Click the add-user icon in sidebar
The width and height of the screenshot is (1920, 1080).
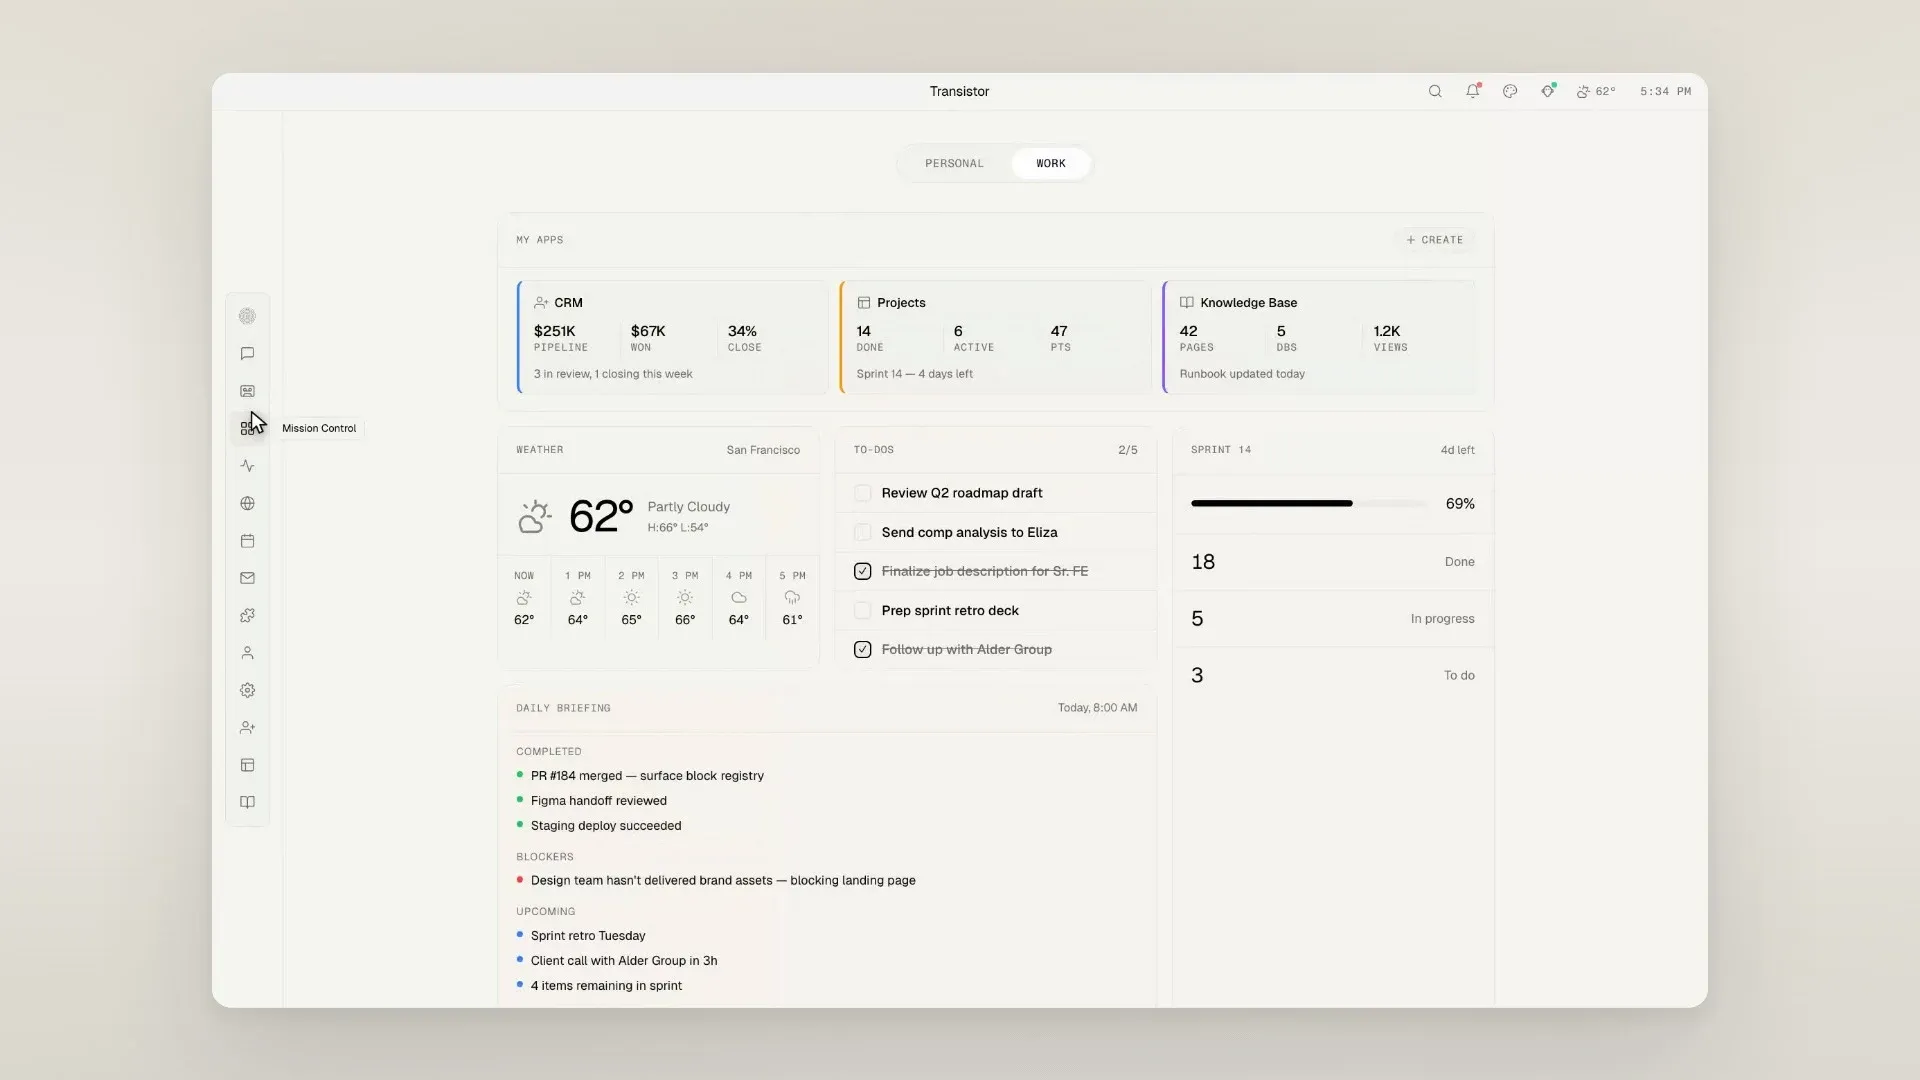click(247, 728)
